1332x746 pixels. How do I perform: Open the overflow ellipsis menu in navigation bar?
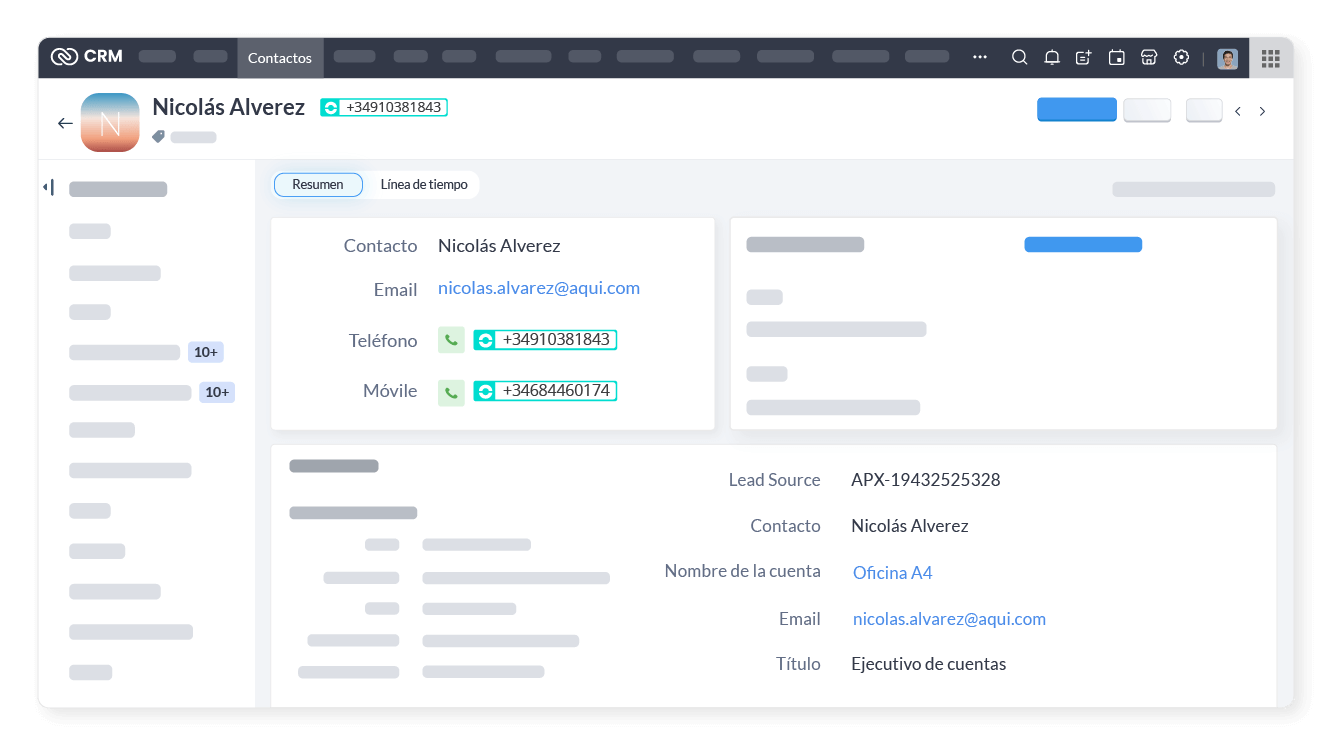(979, 57)
